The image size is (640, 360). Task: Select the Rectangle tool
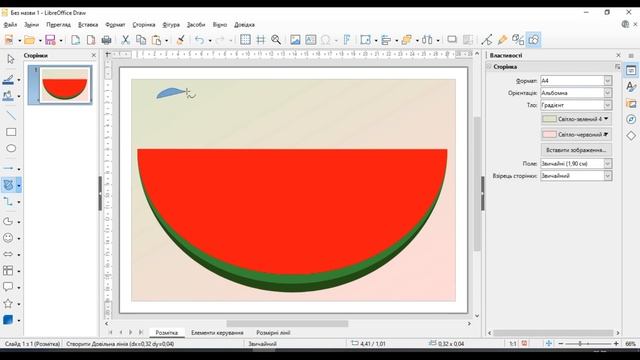pos(11,132)
